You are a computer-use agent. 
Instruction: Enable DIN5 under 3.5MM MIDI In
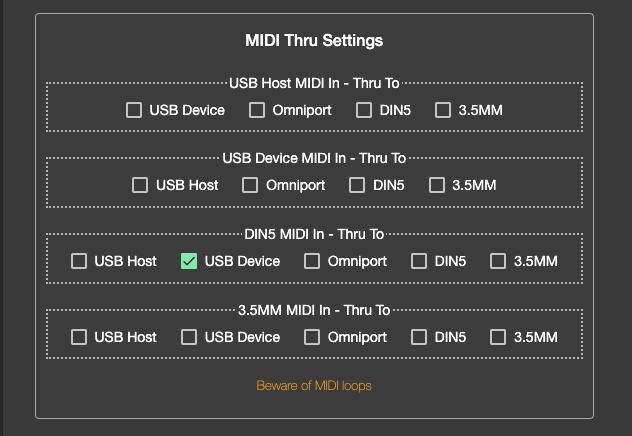[419, 337]
